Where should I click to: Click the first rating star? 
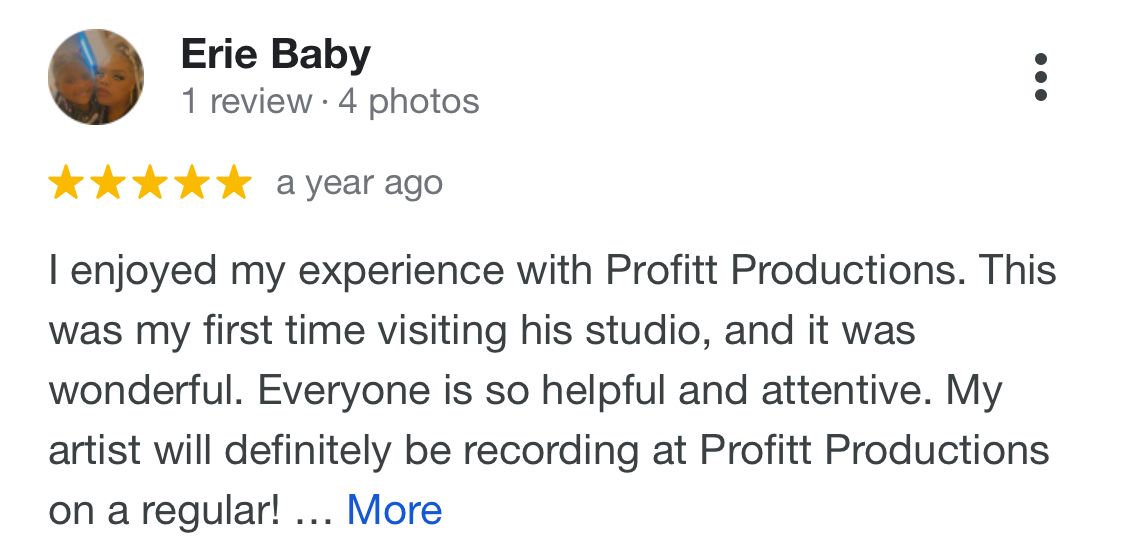[67, 184]
